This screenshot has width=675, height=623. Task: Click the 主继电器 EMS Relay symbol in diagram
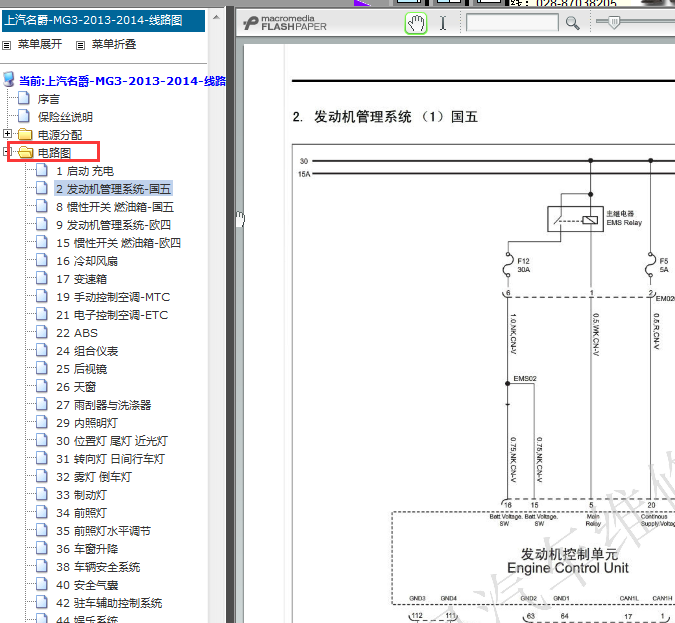575,219
